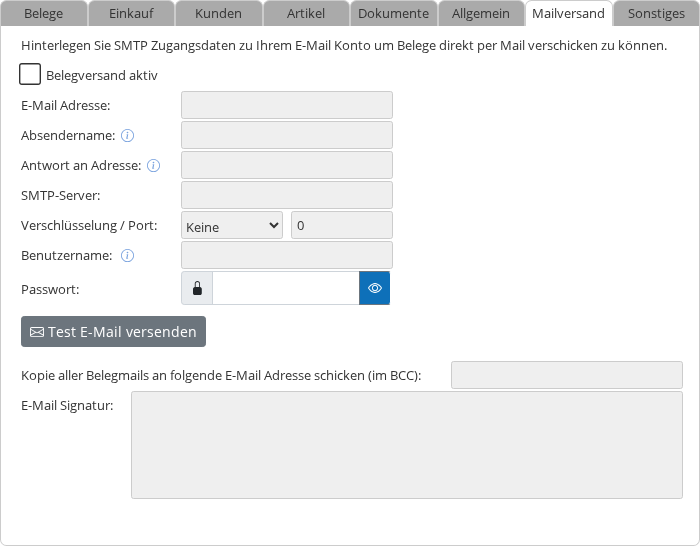
Task: Click the info icon beside Antwort an Adresse
Action: 153,165
